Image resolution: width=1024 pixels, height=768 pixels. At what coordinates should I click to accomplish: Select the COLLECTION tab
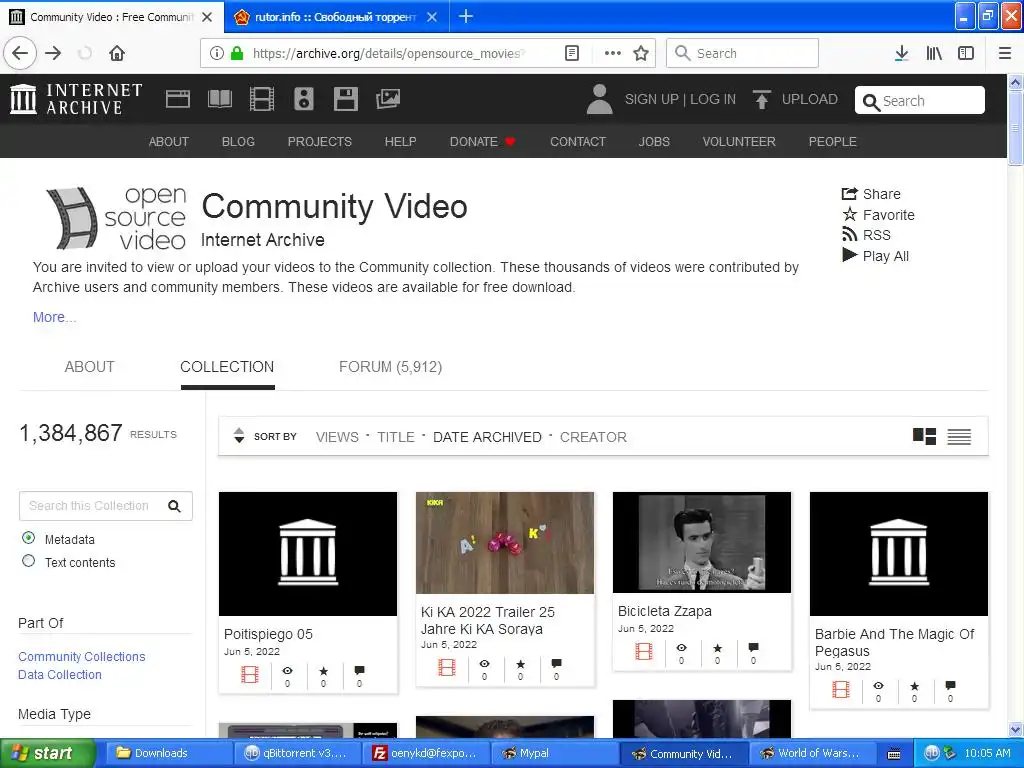[227, 367]
